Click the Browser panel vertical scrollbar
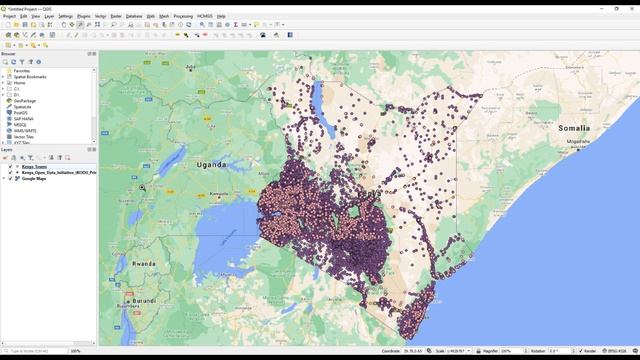The height and width of the screenshot is (360, 640). [94, 106]
